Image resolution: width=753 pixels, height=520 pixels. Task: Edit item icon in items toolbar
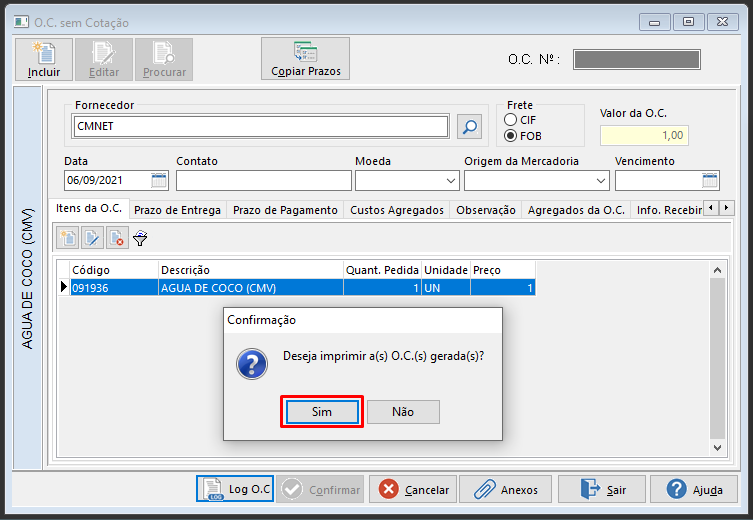point(92,238)
